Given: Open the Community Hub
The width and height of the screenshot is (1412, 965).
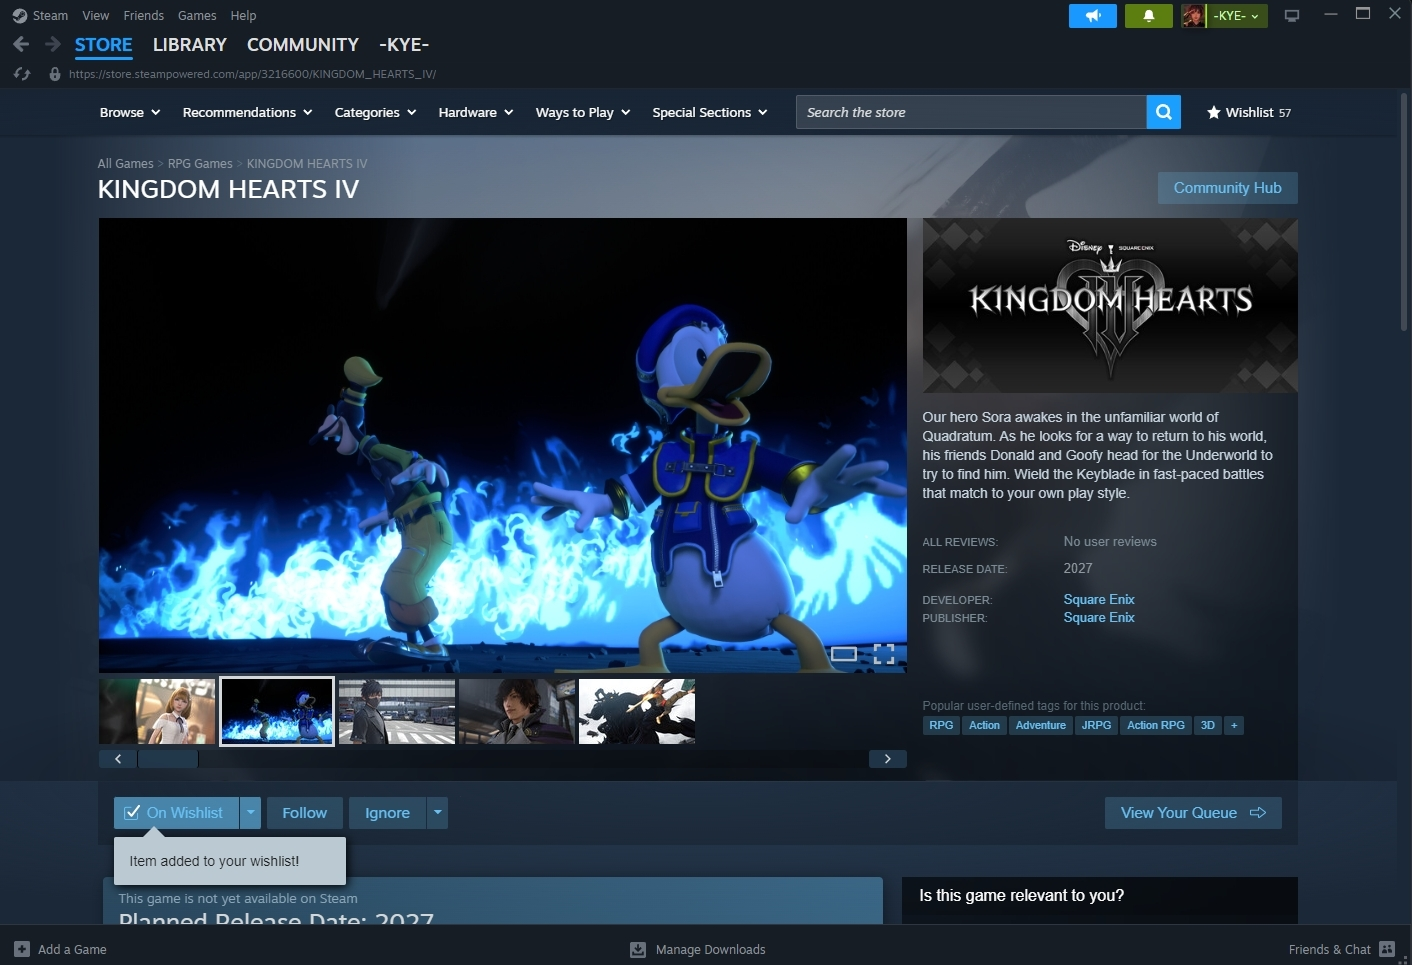Looking at the screenshot, I should coord(1228,188).
